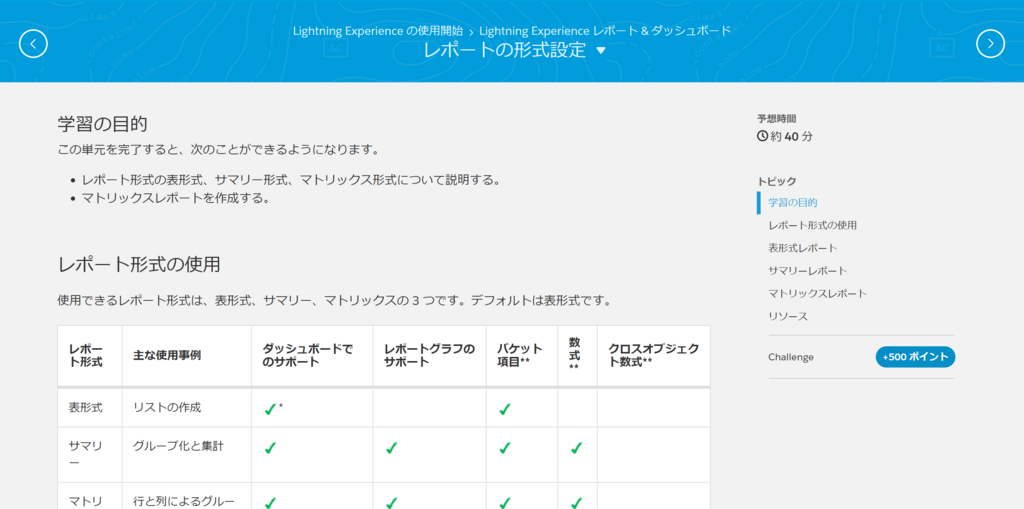
Task: Go to previous unit with left arrow
Action: tap(33, 44)
